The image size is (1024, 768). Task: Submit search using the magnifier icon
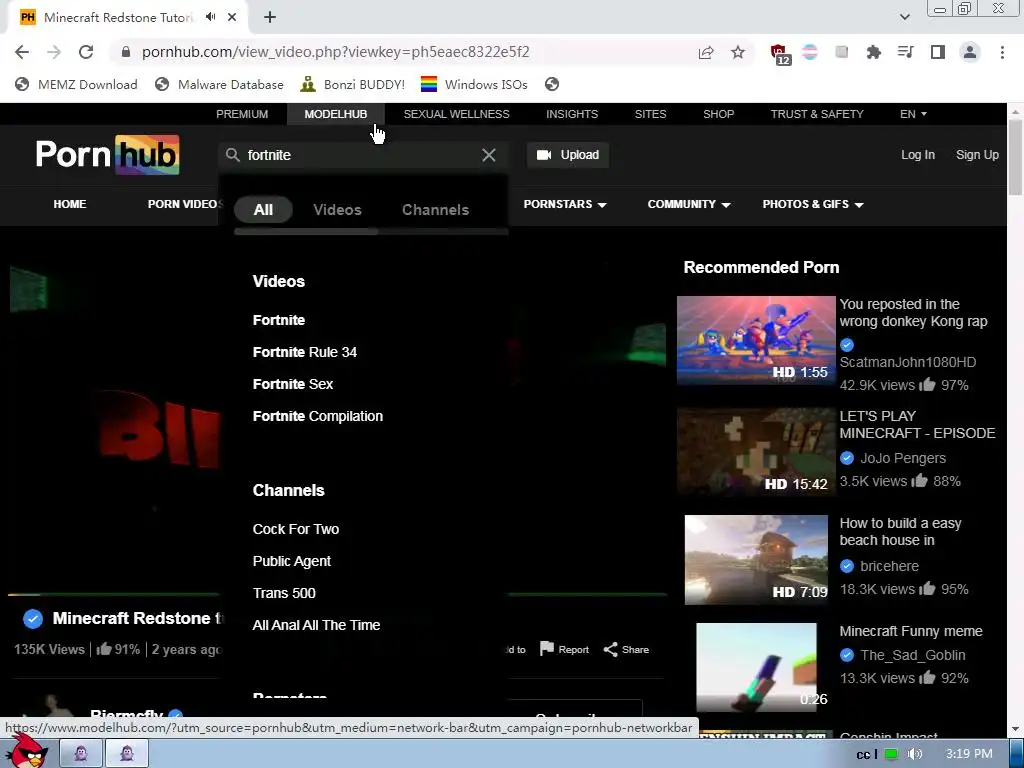pos(232,155)
